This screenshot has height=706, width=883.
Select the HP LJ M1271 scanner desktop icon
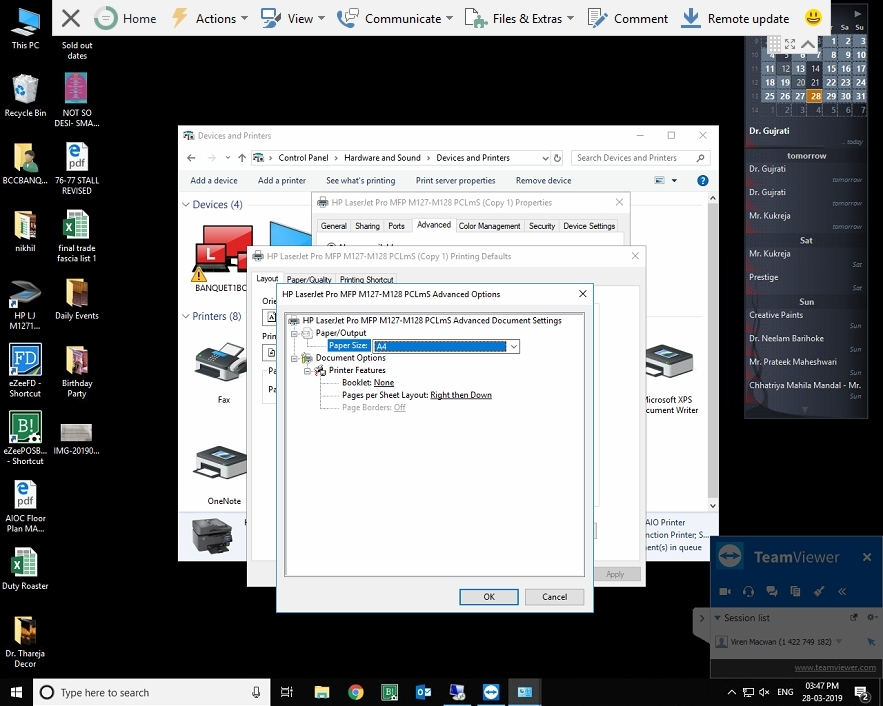point(25,304)
